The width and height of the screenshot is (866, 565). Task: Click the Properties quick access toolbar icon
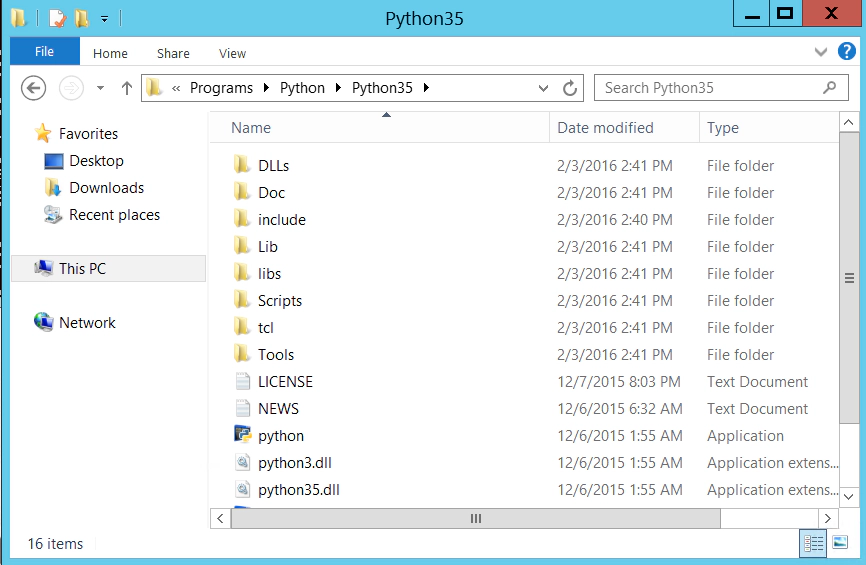point(57,18)
